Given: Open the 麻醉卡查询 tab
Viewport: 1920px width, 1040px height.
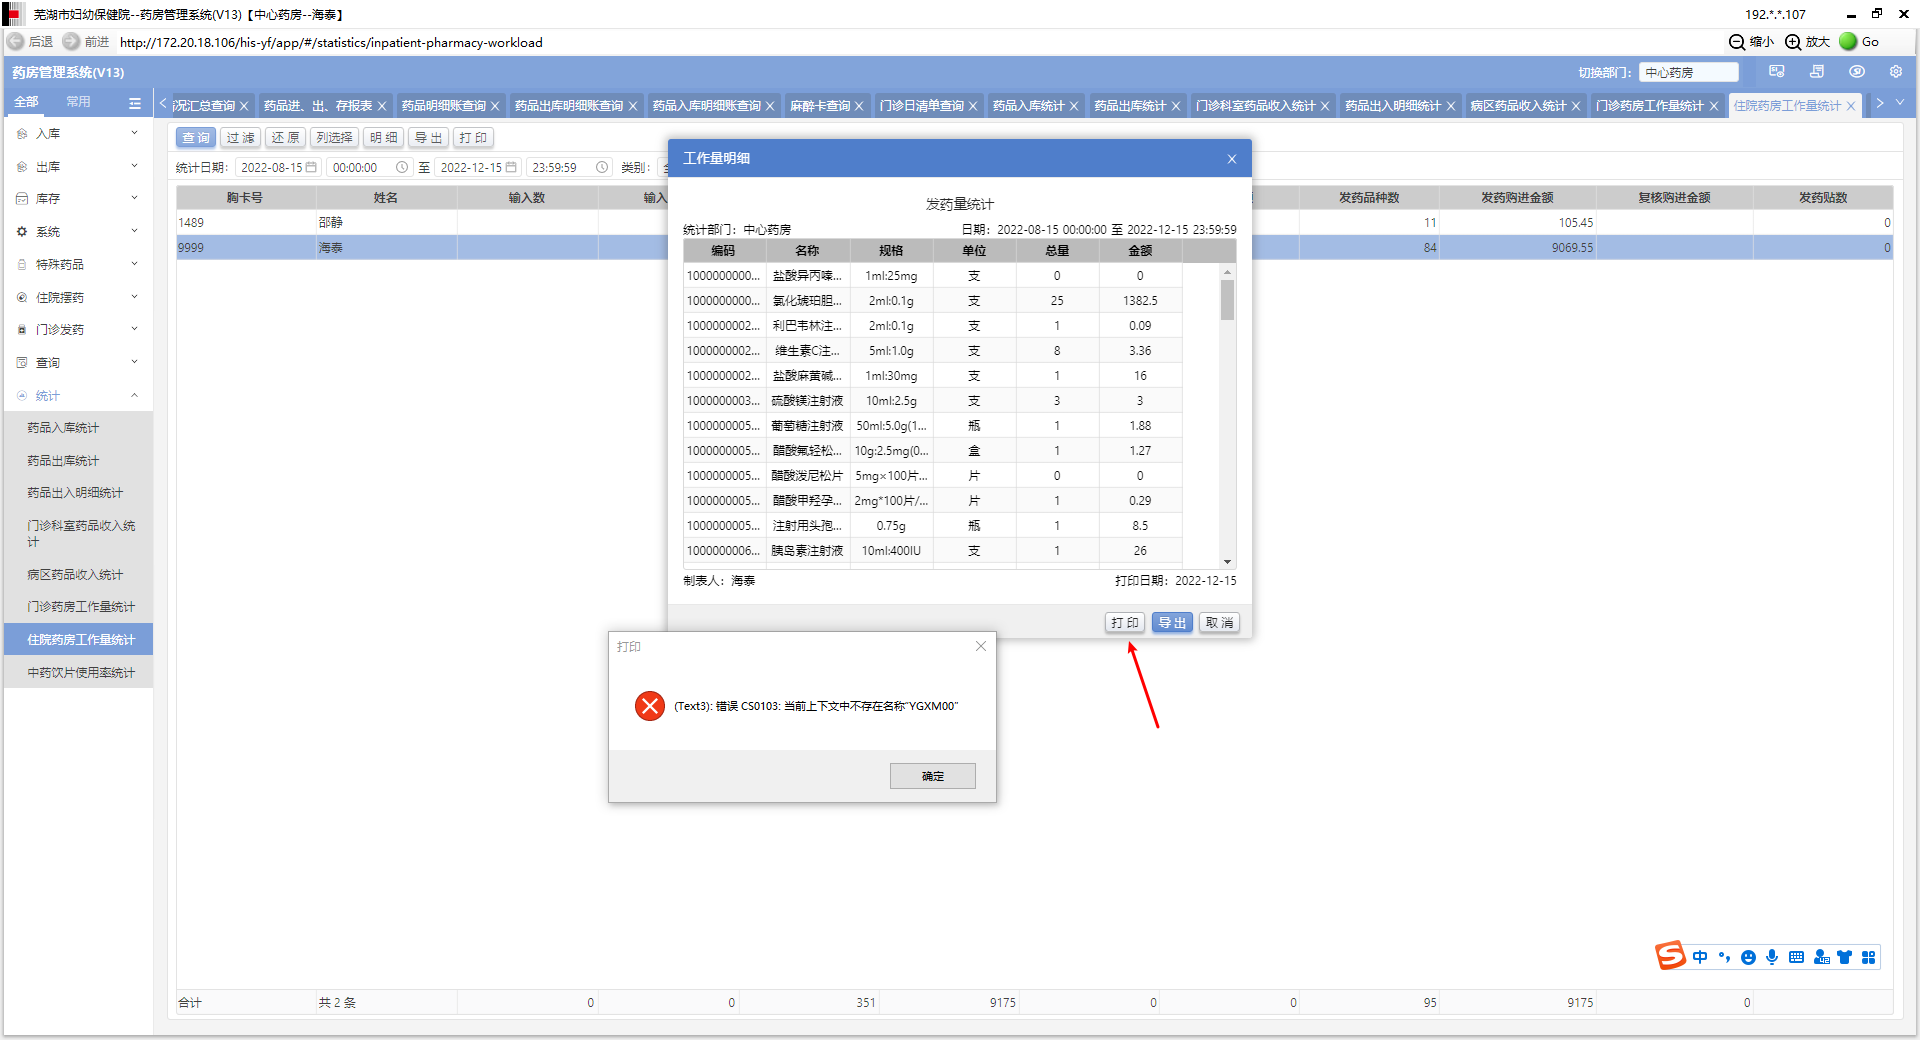Looking at the screenshot, I should [x=820, y=106].
